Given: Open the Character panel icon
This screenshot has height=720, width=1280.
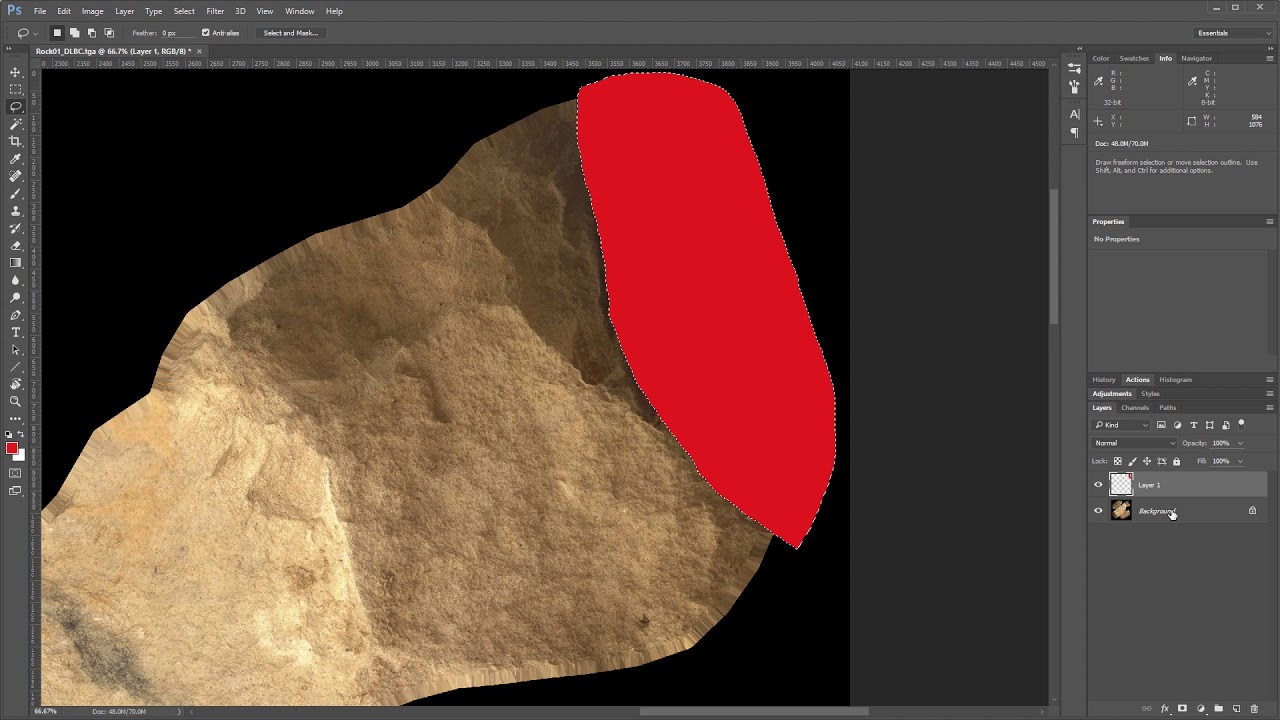Looking at the screenshot, I should click(1074, 114).
